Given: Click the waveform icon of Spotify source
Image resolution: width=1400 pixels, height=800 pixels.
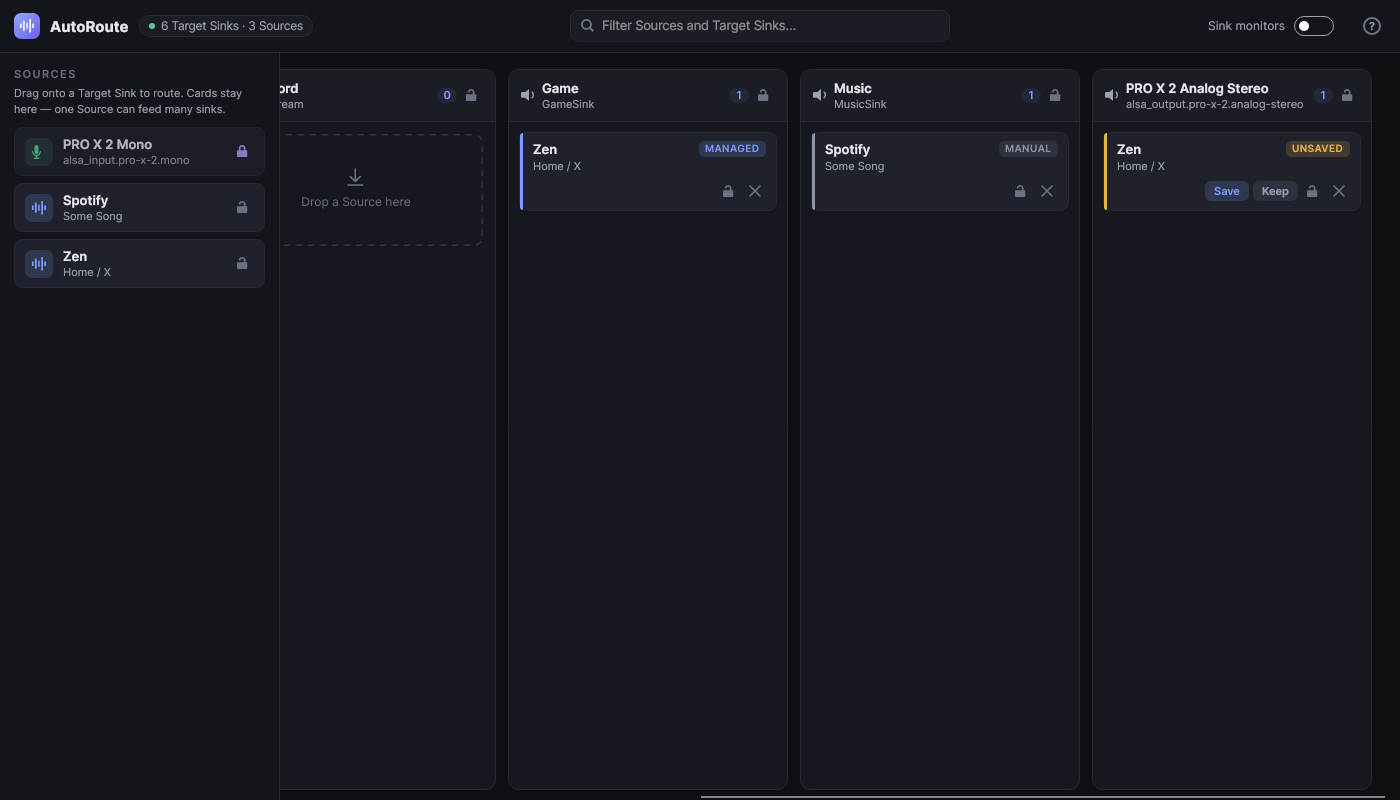Looking at the screenshot, I should (x=39, y=208).
